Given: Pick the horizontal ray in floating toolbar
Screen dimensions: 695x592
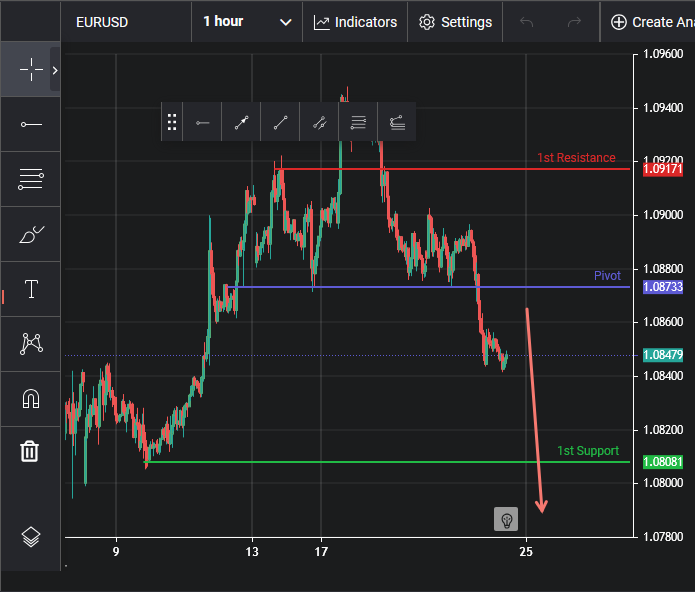Looking at the screenshot, I should coord(203,122).
